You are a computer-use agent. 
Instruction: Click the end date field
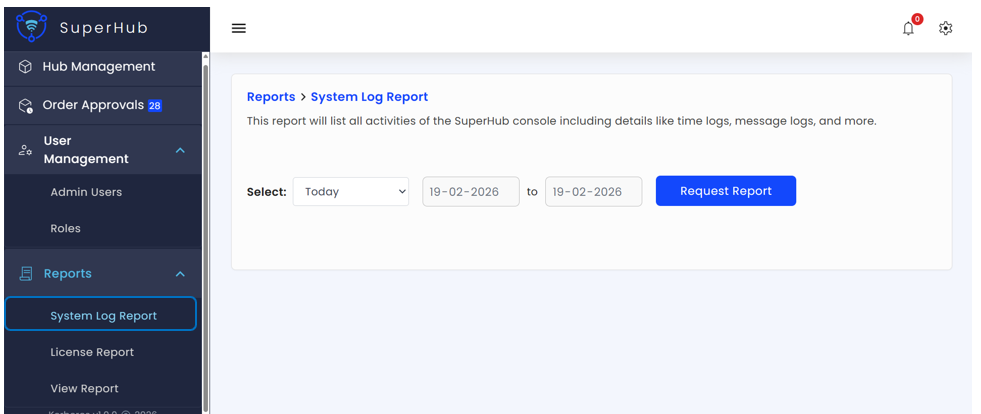[593, 191]
